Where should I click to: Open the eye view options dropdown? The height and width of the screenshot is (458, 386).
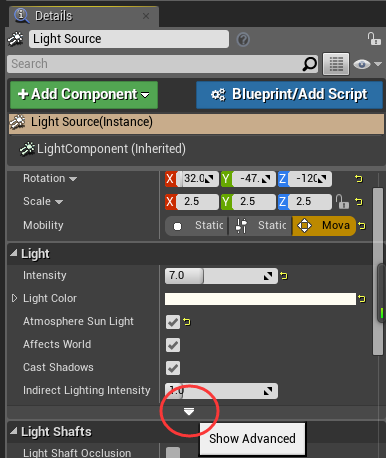[367, 64]
